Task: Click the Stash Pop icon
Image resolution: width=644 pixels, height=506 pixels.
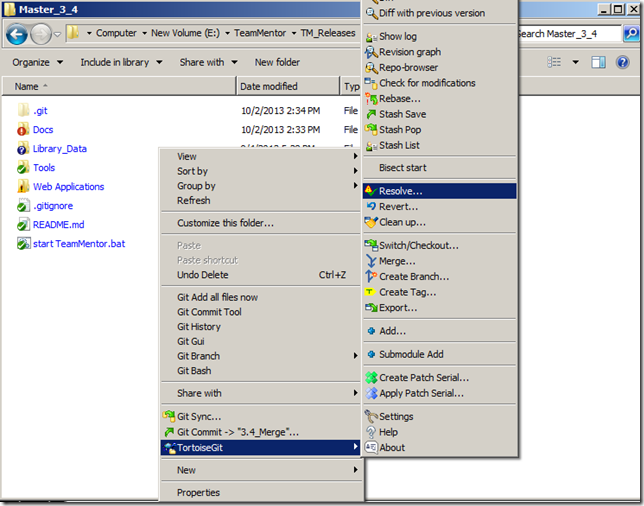Action: coord(371,130)
